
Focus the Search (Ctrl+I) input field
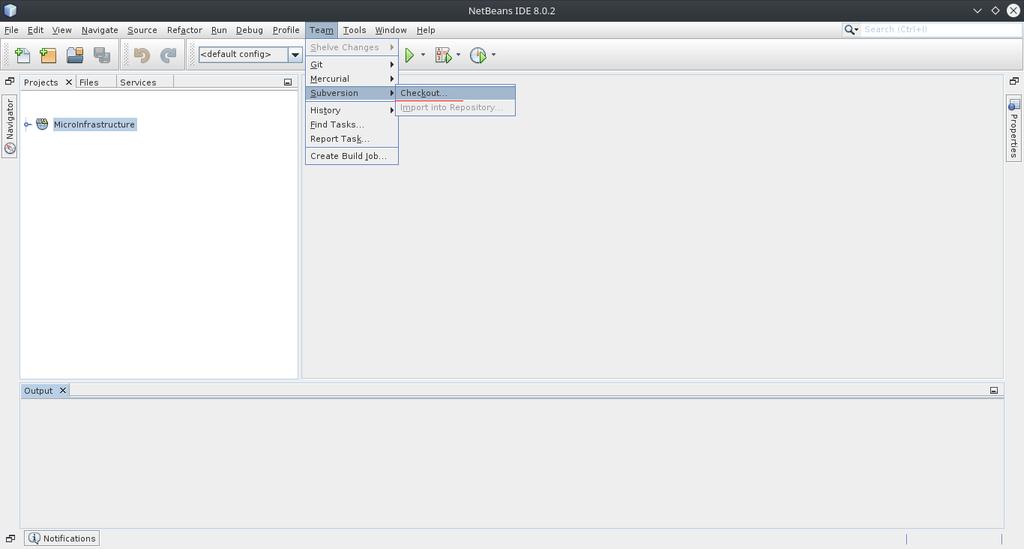[x=940, y=29]
